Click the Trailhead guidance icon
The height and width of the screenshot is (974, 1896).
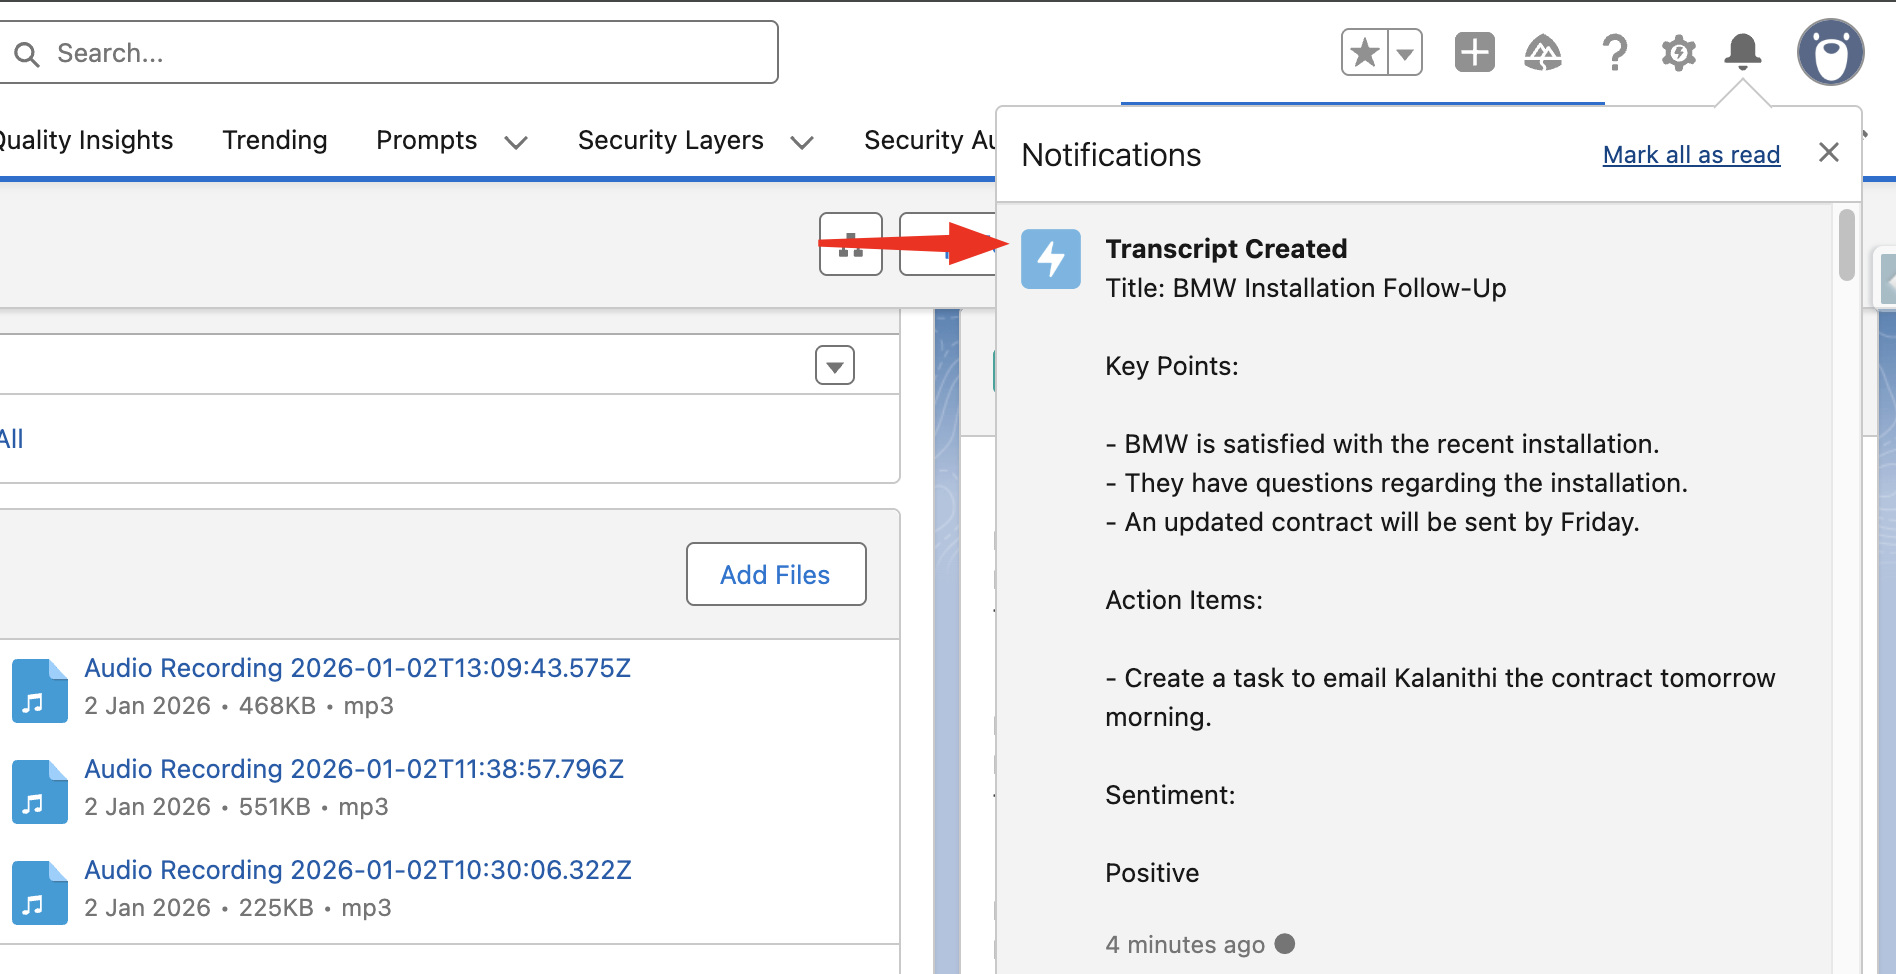(x=1543, y=53)
